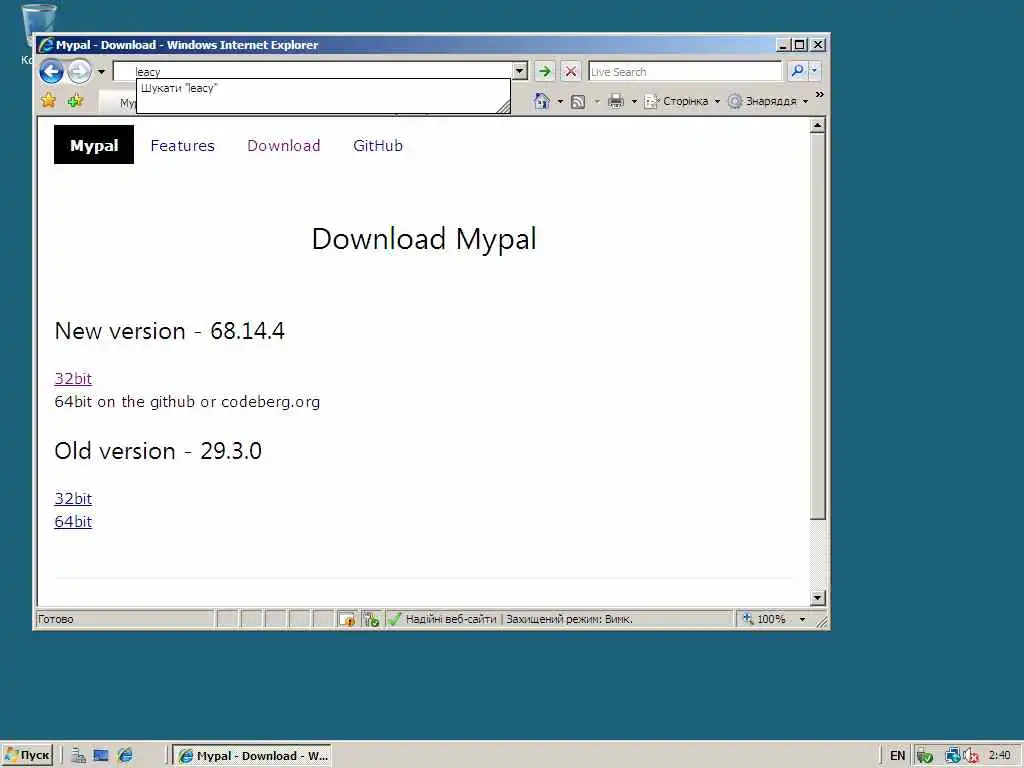Click the greyed Forward navigation arrow
Image resolution: width=1024 pixels, height=768 pixels.
click(80, 71)
